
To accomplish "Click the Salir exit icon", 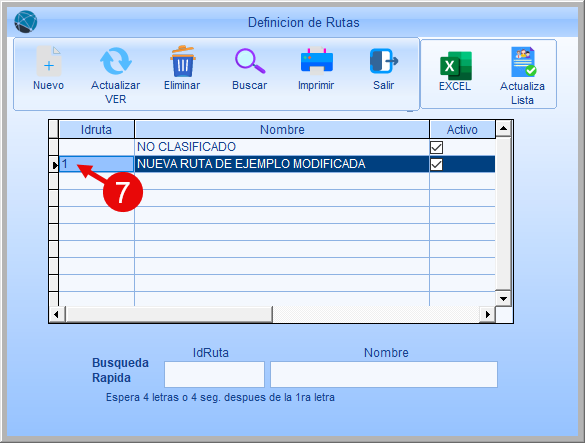I will 384,61.
